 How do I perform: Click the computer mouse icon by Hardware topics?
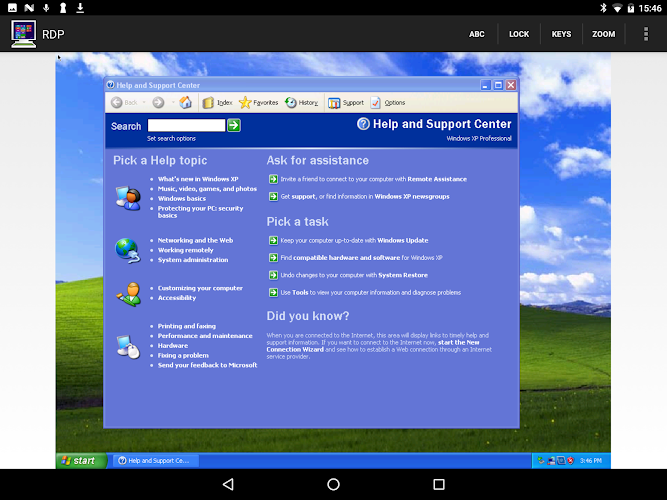coord(128,347)
